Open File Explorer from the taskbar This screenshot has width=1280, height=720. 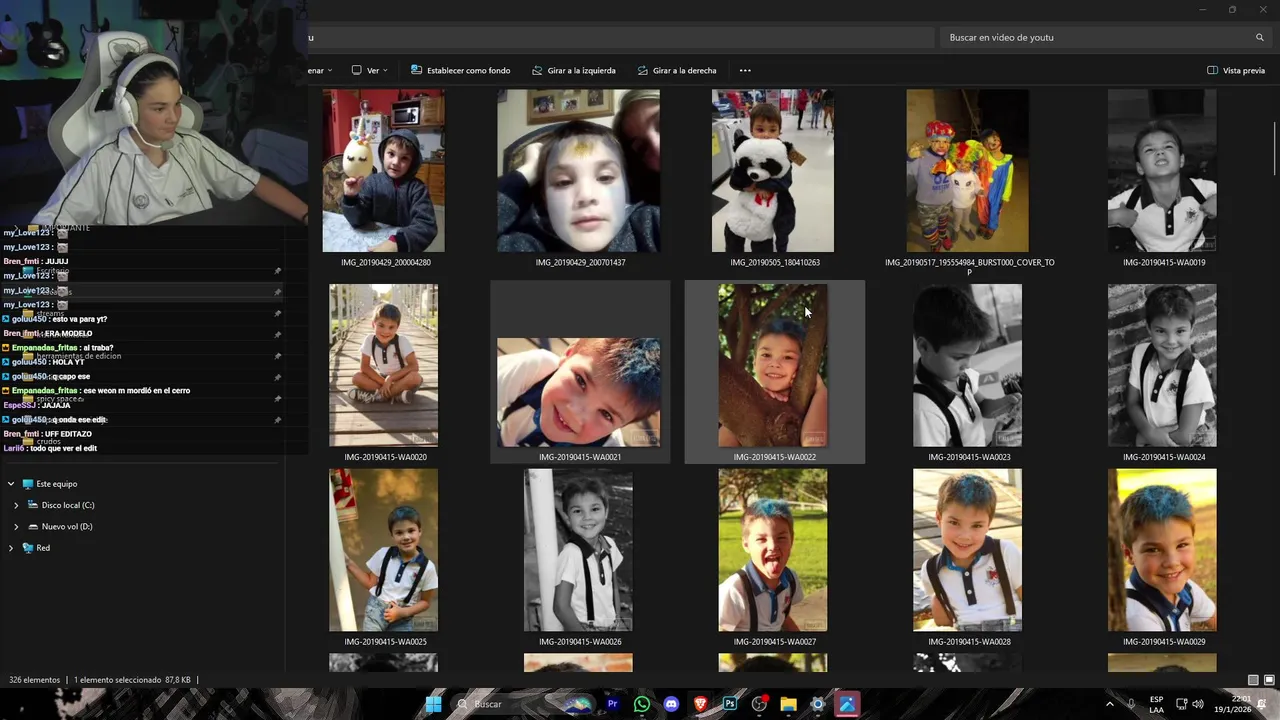click(788, 704)
